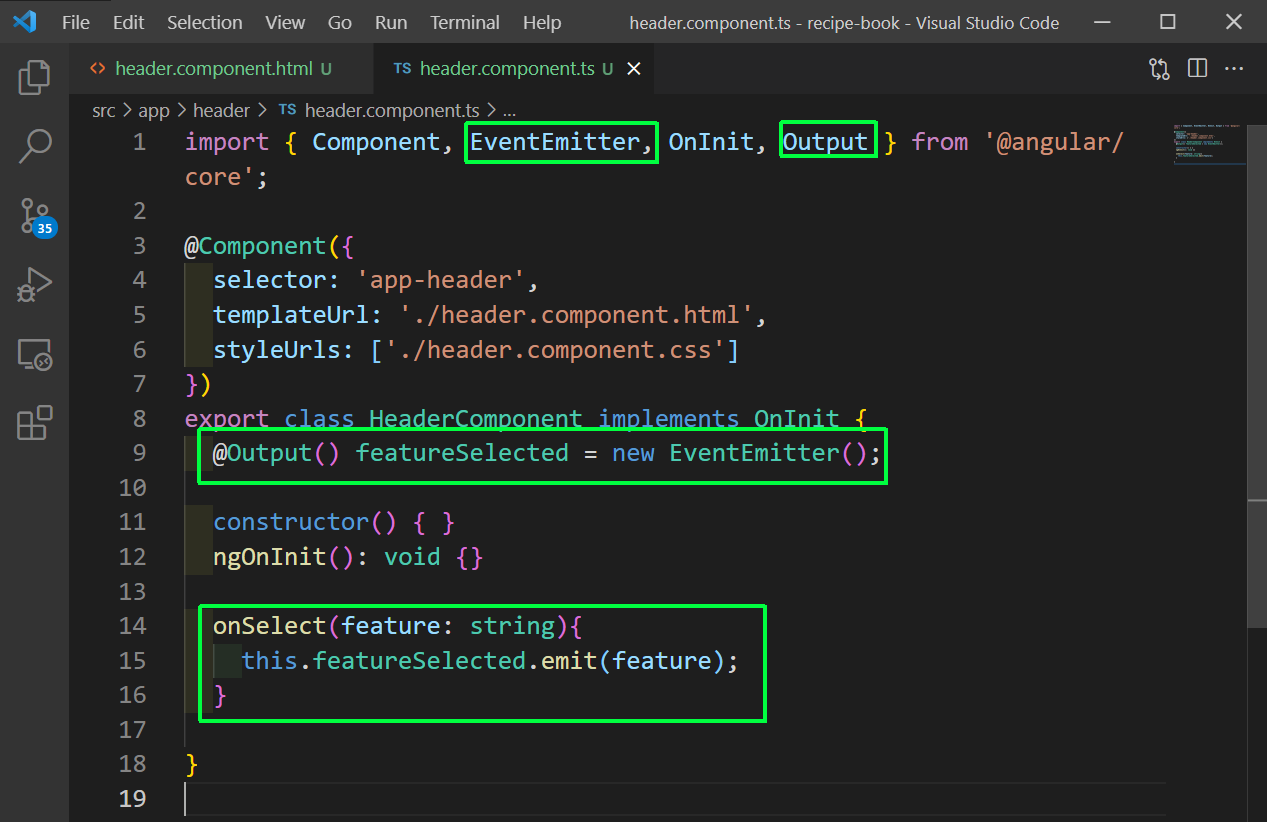This screenshot has width=1267, height=822.
Task: Open the editor More Actions ellipsis menu
Action: (x=1234, y=68)
